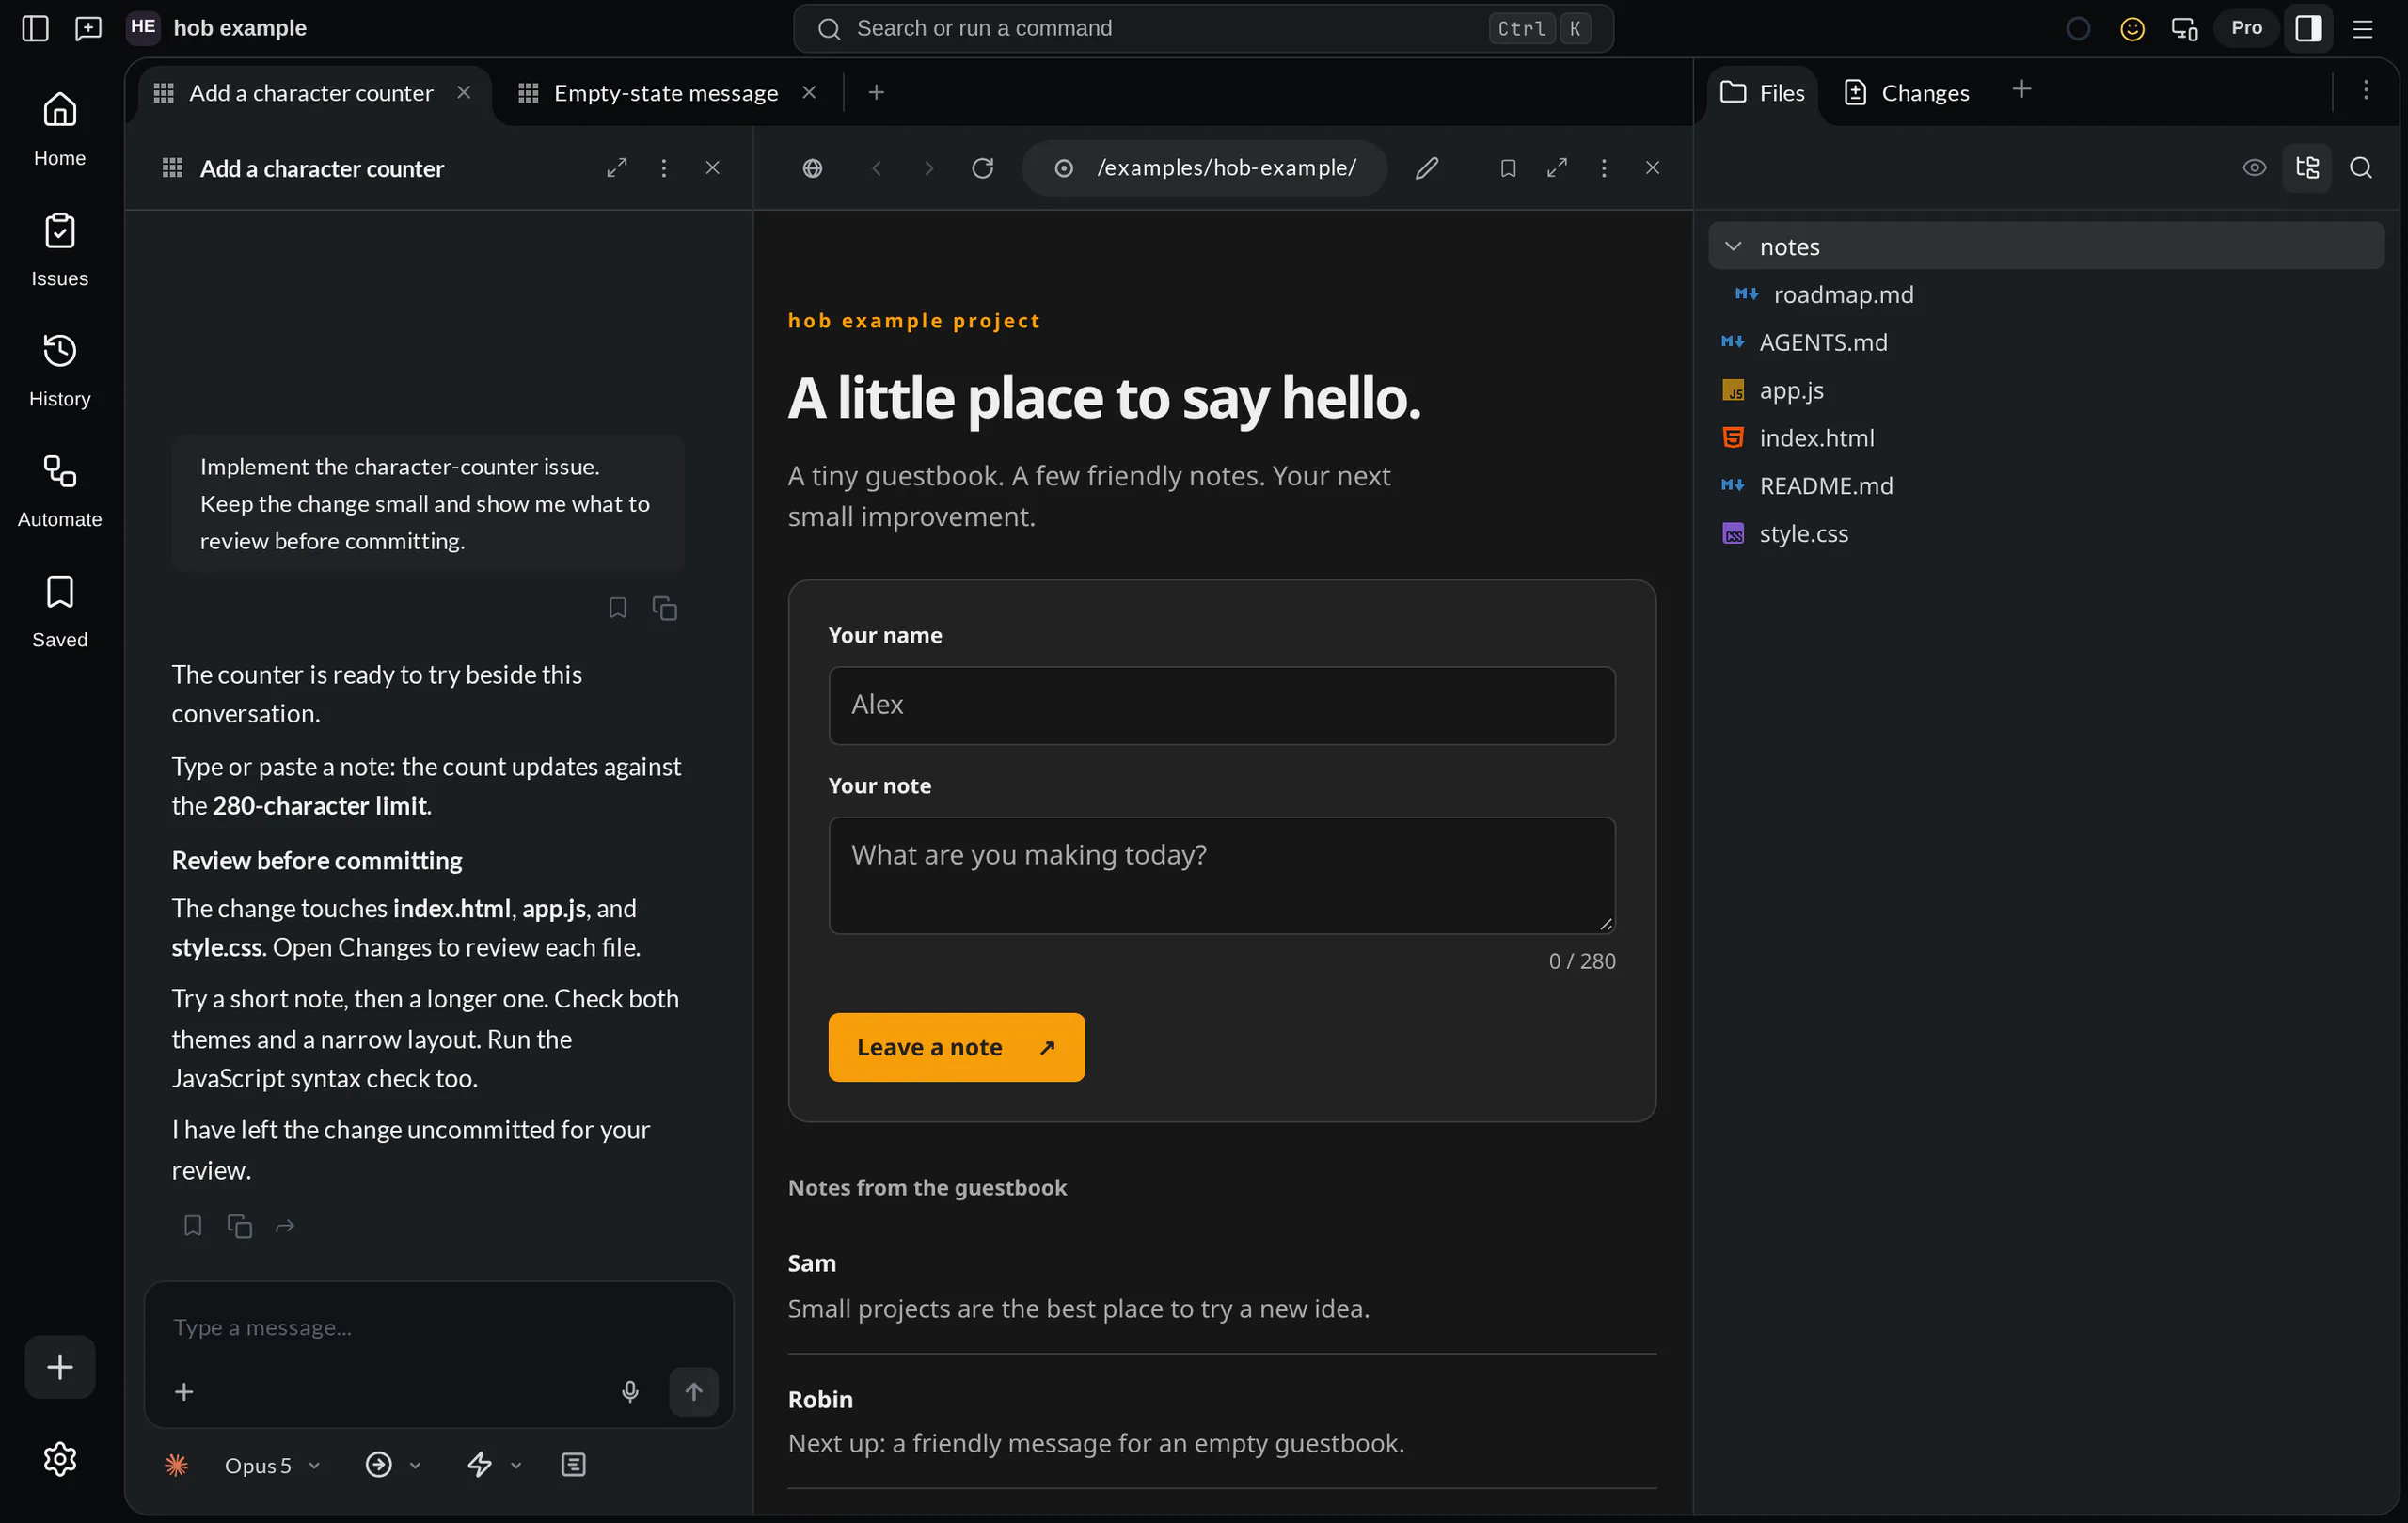Toggle the left sidebar panel icon

click(x=35, y=28)
